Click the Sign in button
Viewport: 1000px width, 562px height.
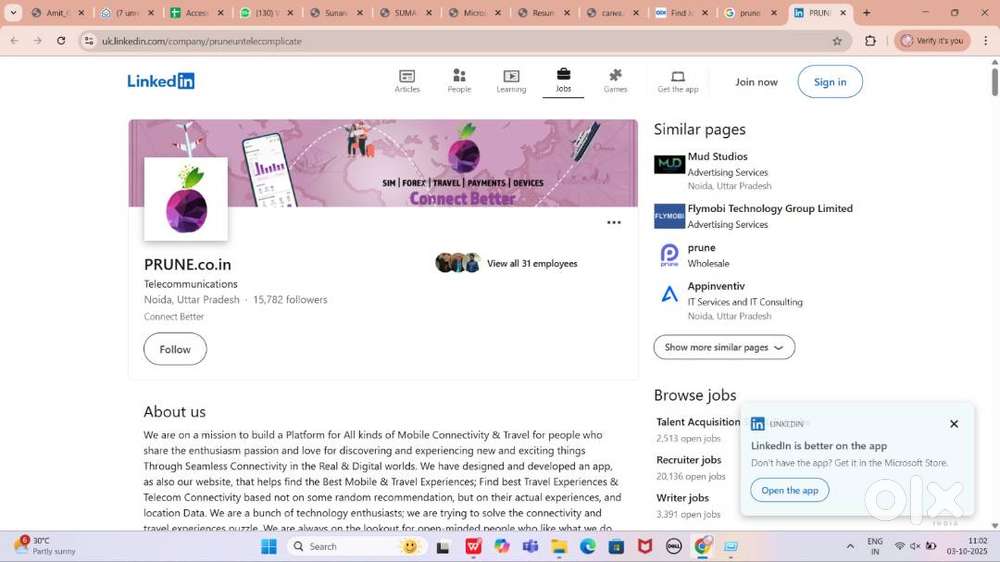(829, 82)
